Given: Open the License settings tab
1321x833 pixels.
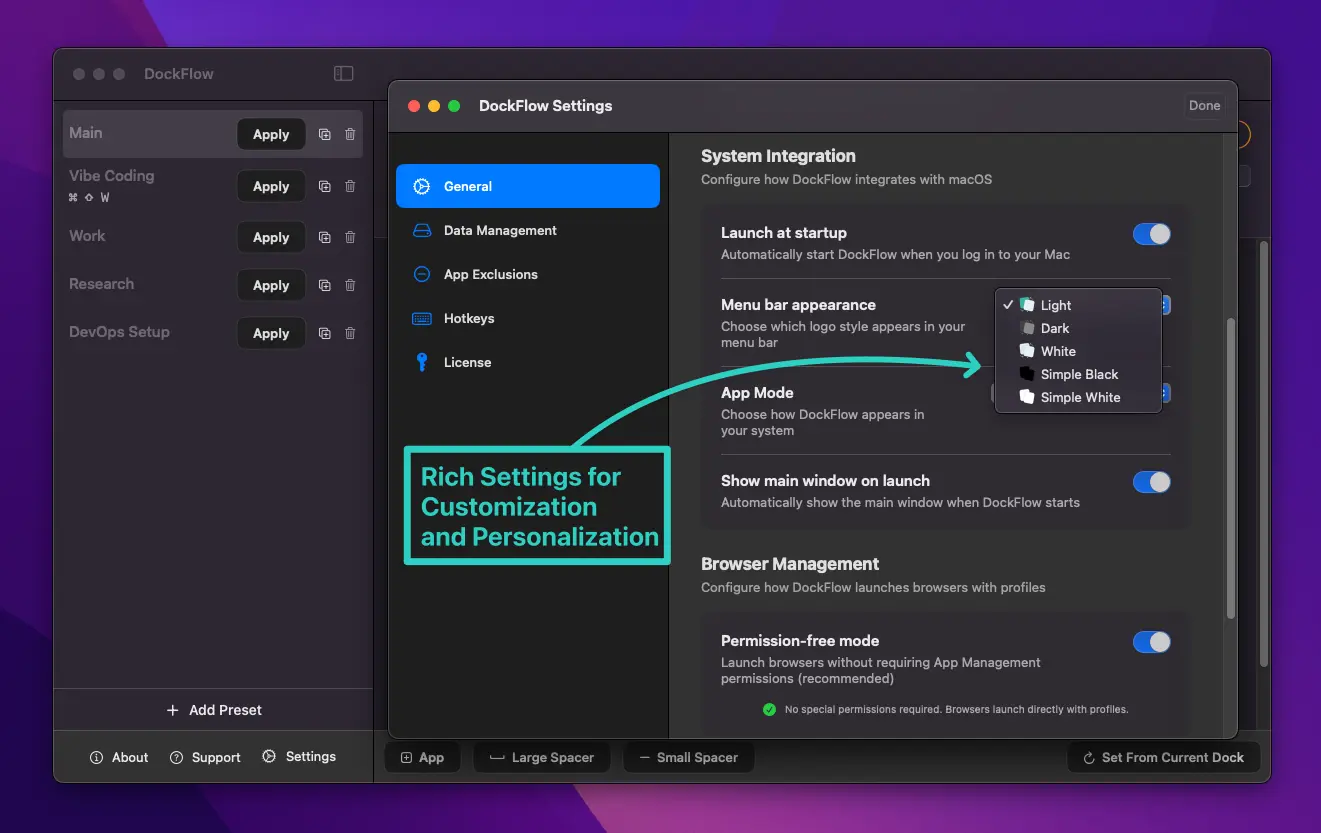Looking at the screenshot, I should (528, 362).
